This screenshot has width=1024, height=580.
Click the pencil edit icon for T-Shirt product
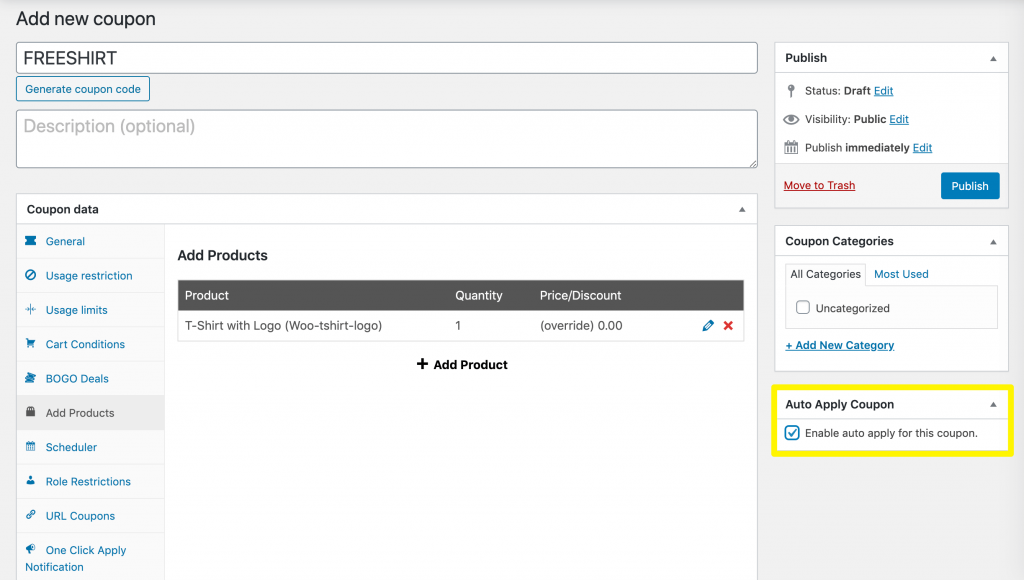point(708,326)
